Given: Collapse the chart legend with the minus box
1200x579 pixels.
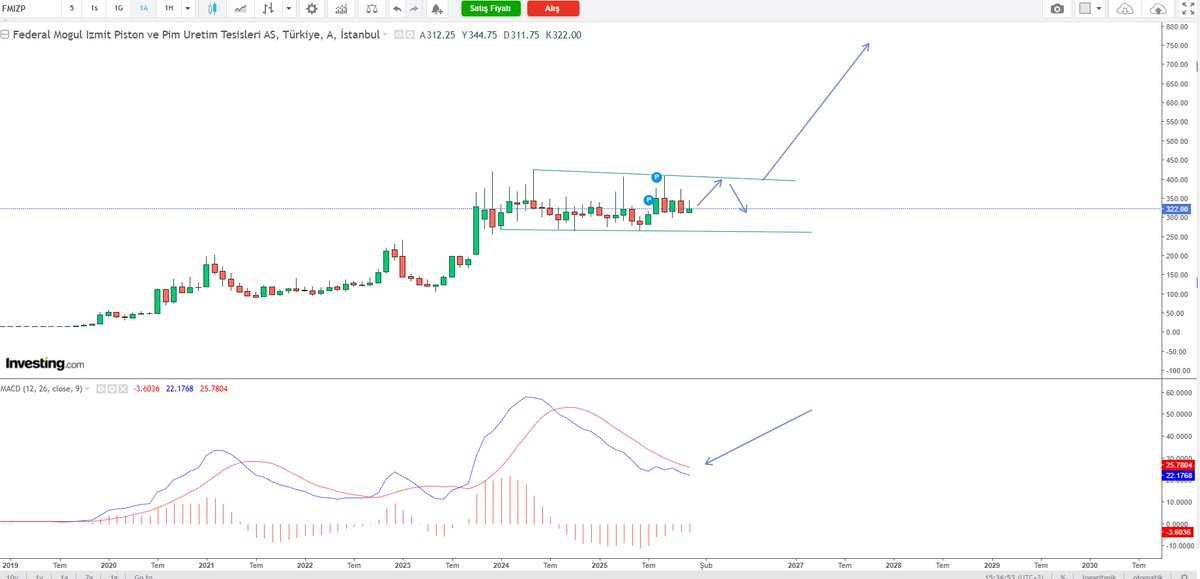Looking at the screenshot, I should click(5, 35).
